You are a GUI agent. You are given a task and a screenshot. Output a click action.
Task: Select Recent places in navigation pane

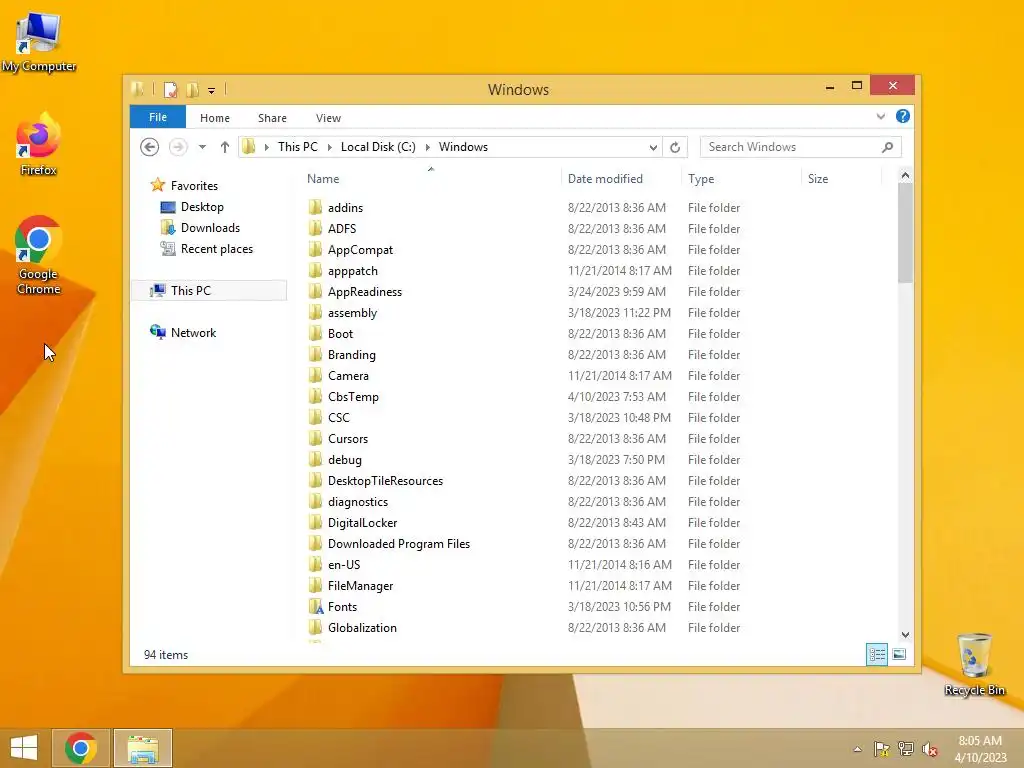[207, 249]
